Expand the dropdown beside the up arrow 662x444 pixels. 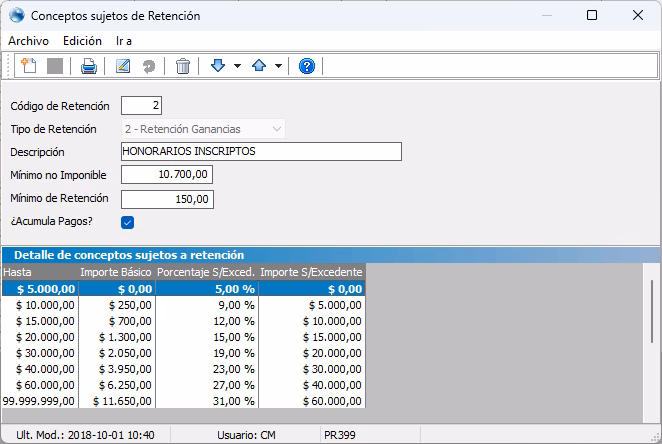point(278,66)
